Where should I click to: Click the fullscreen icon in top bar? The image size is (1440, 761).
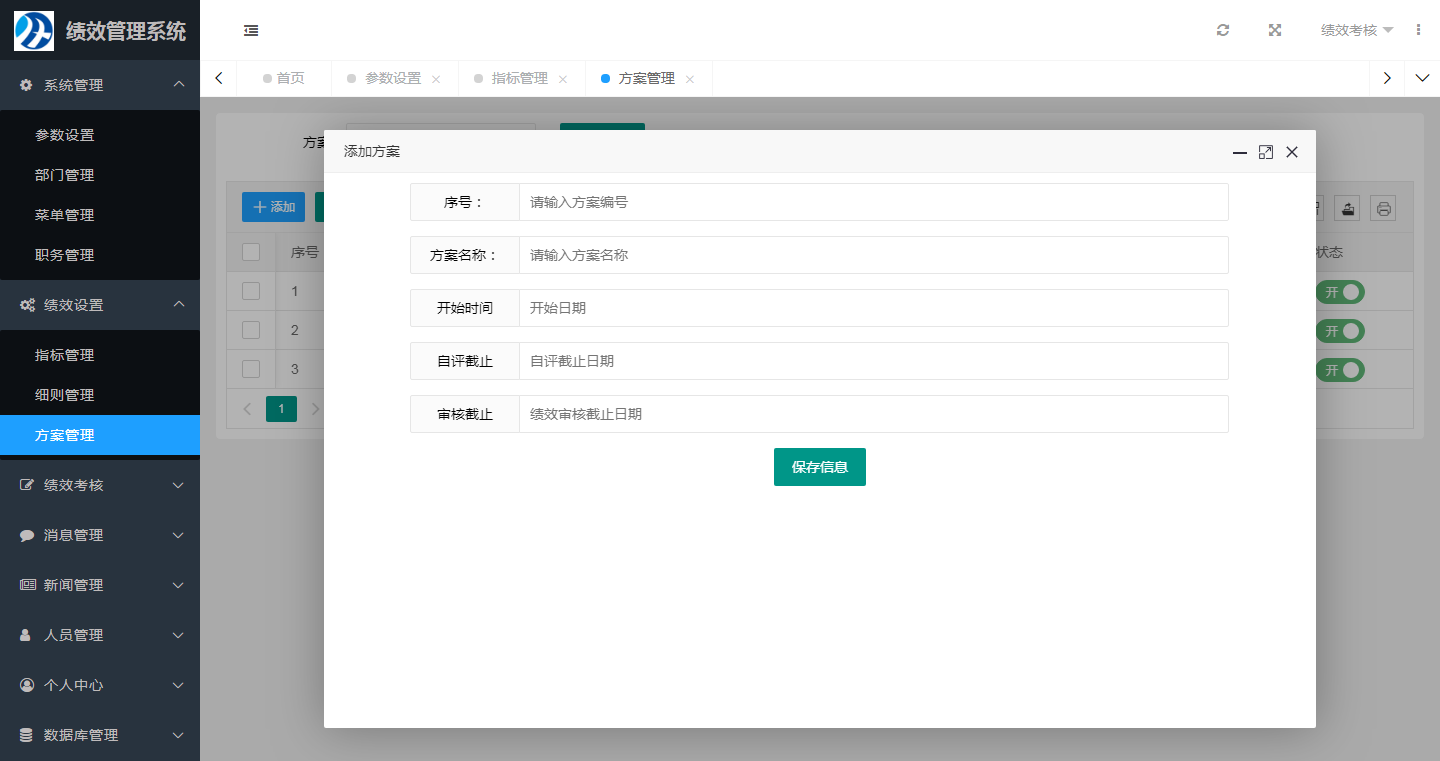(1275, 30)
